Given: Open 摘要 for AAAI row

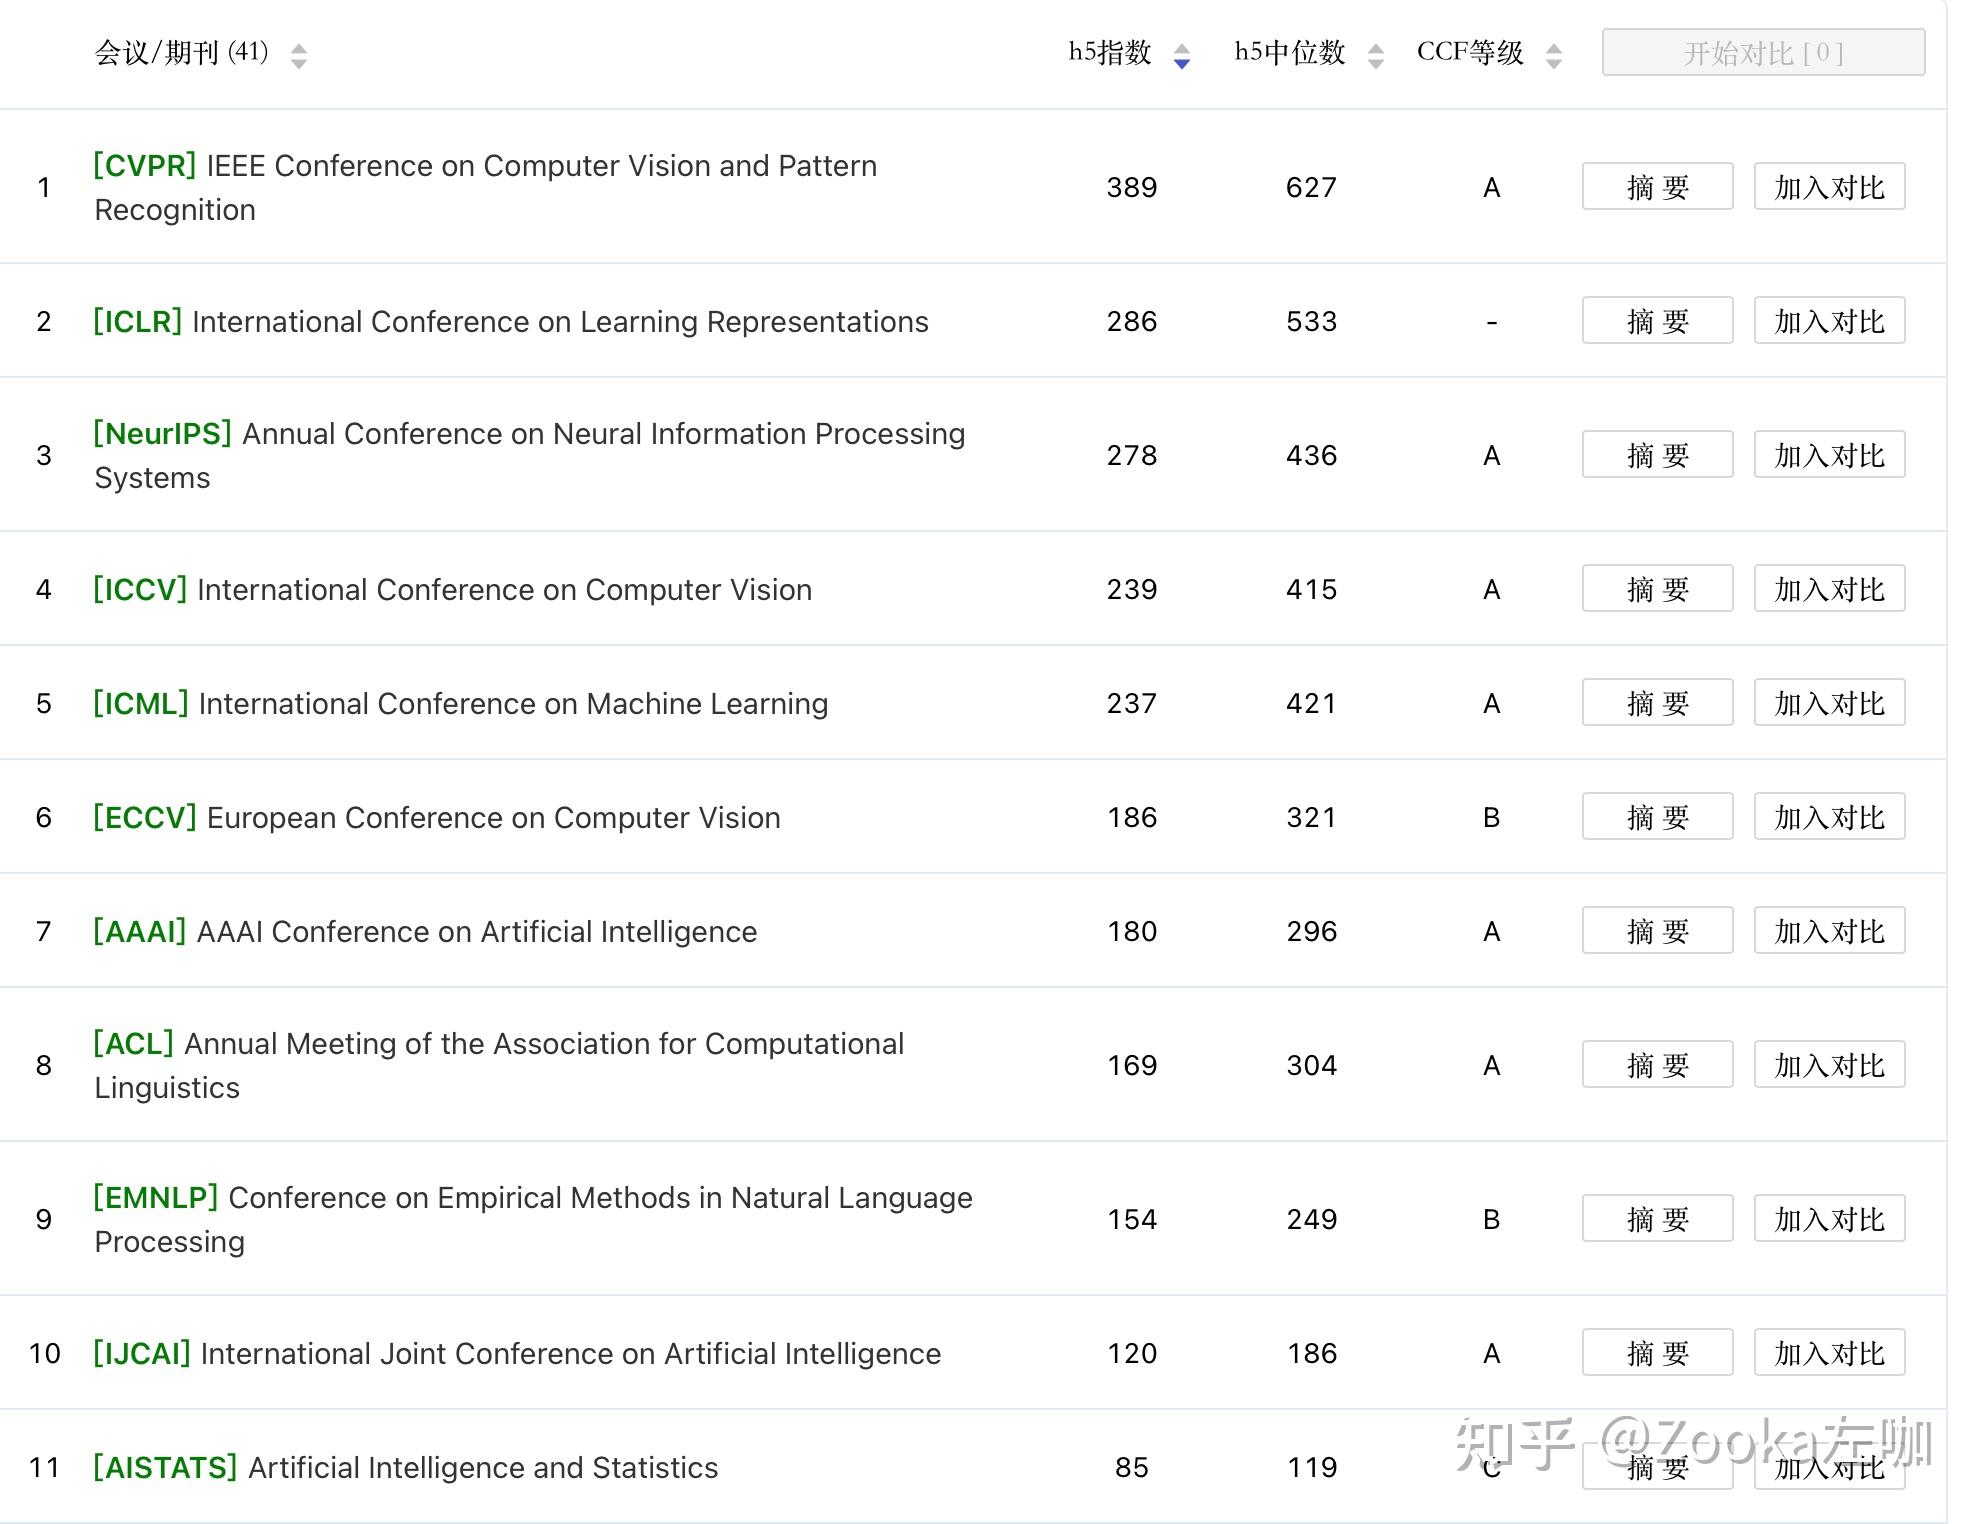Looking at the screenshot, I should pos(1658,931).
